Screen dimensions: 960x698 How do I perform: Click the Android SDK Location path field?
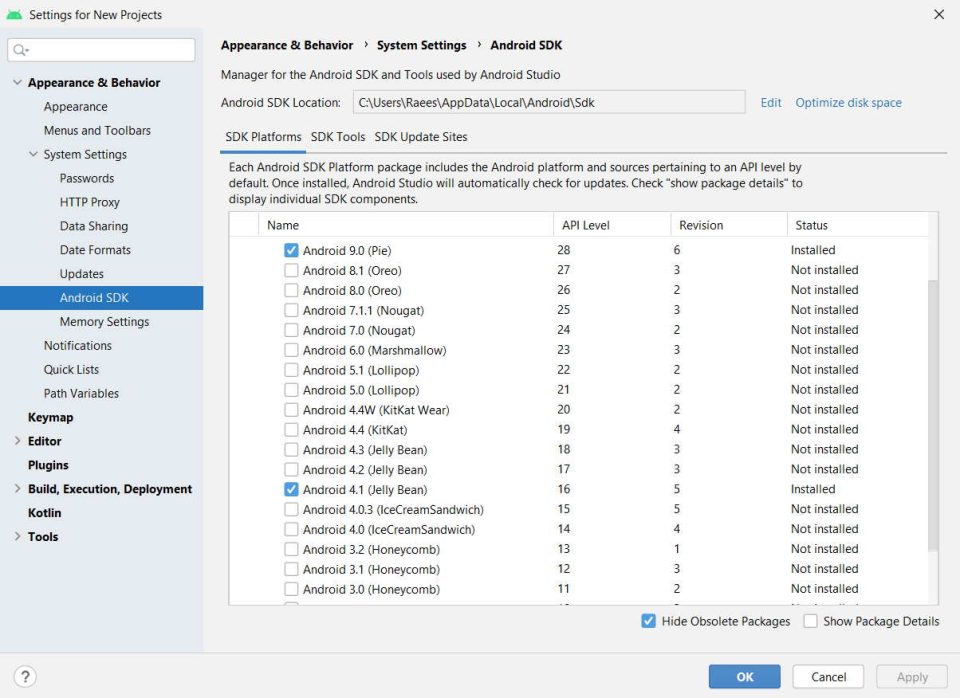click(x=550, y=102)
